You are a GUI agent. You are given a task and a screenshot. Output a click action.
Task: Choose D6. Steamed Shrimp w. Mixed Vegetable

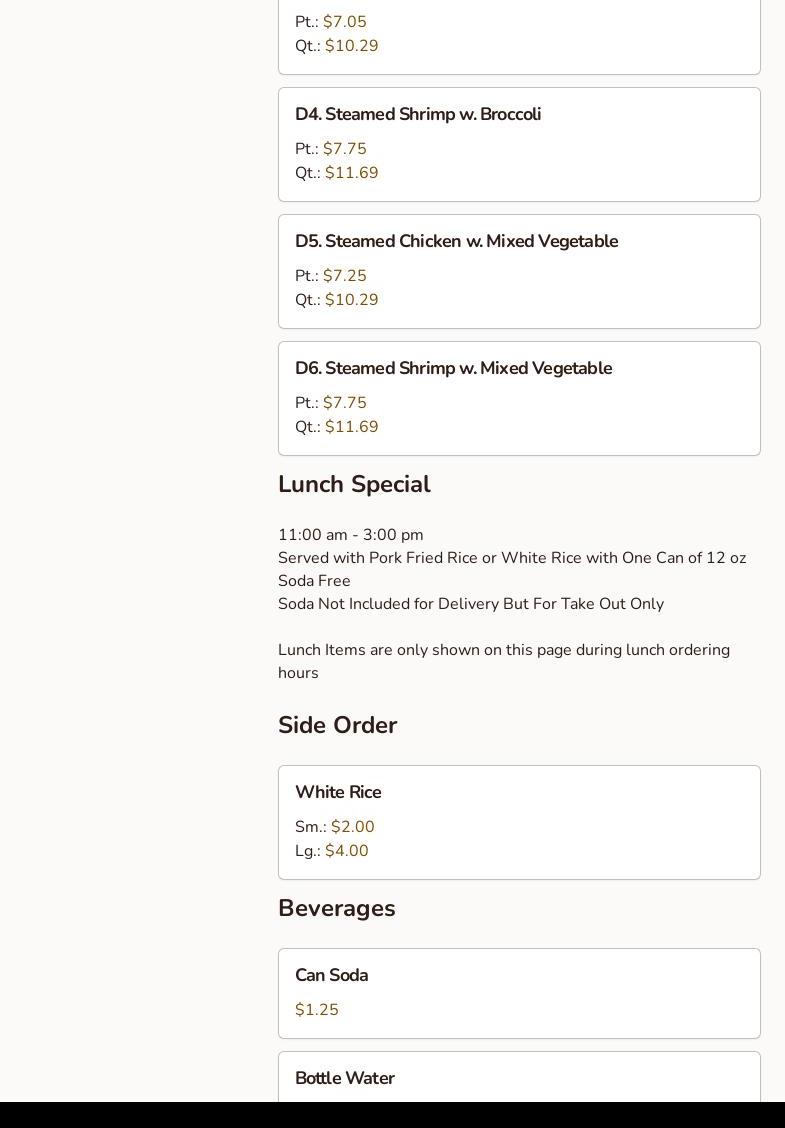[453, 369]
